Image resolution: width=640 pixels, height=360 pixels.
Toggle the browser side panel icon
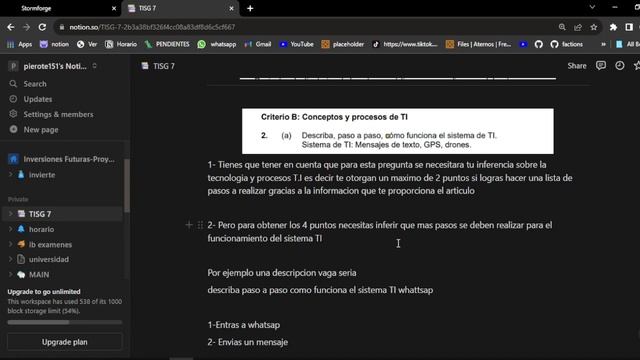[629, 27]
